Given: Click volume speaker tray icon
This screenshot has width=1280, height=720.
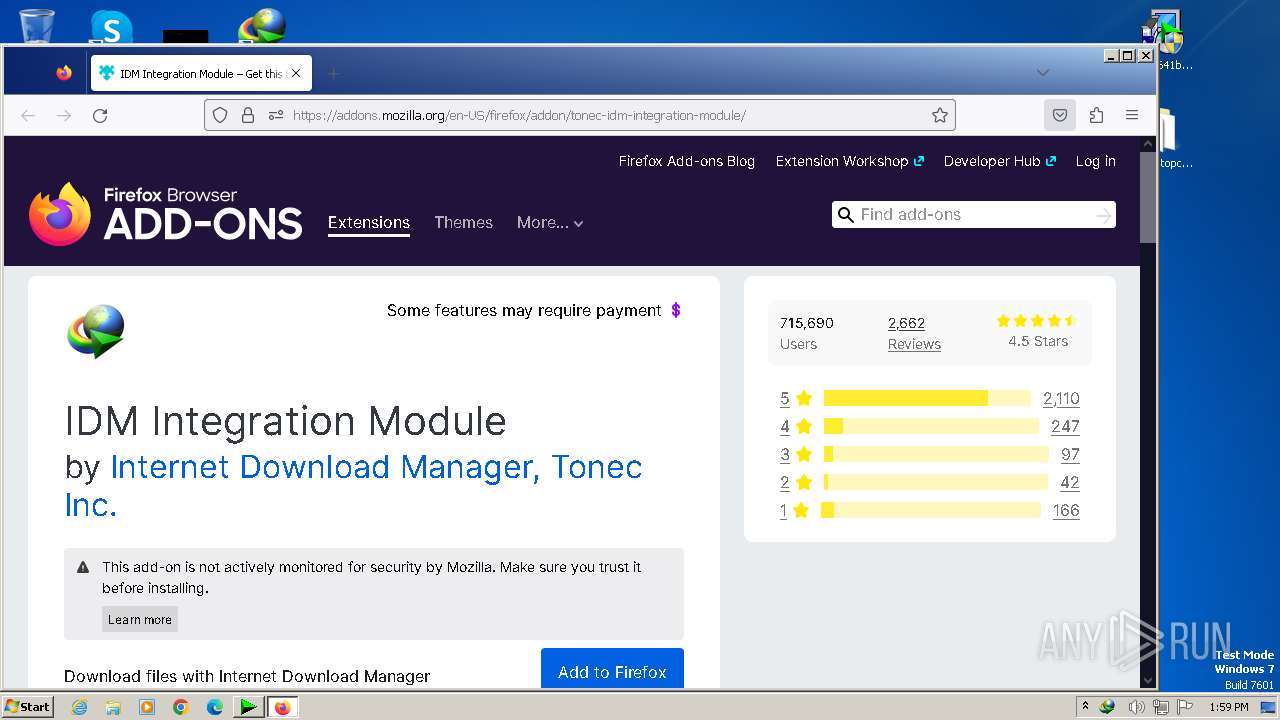Looking at the screenshot, I should click(x=1136, y=707).
